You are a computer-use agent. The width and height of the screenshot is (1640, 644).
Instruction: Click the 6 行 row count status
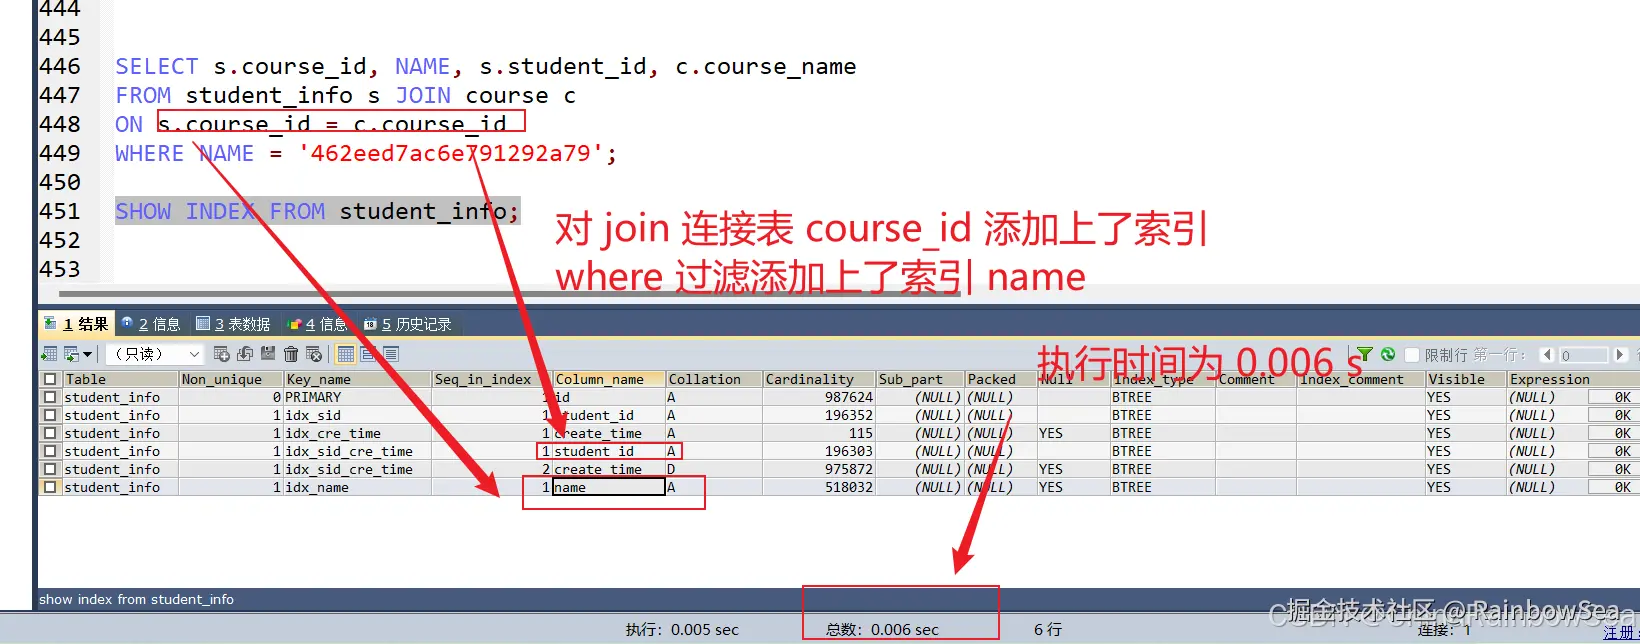point(1048,629)
